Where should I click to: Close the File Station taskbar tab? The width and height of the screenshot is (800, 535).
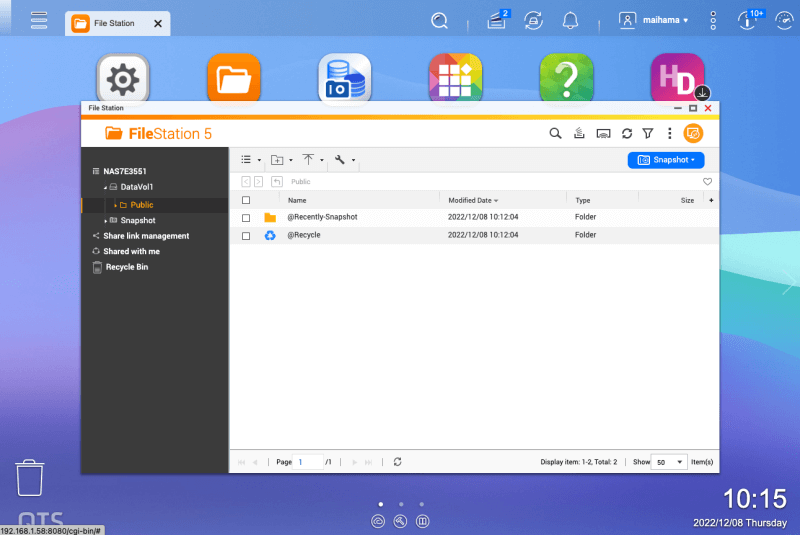158,23
